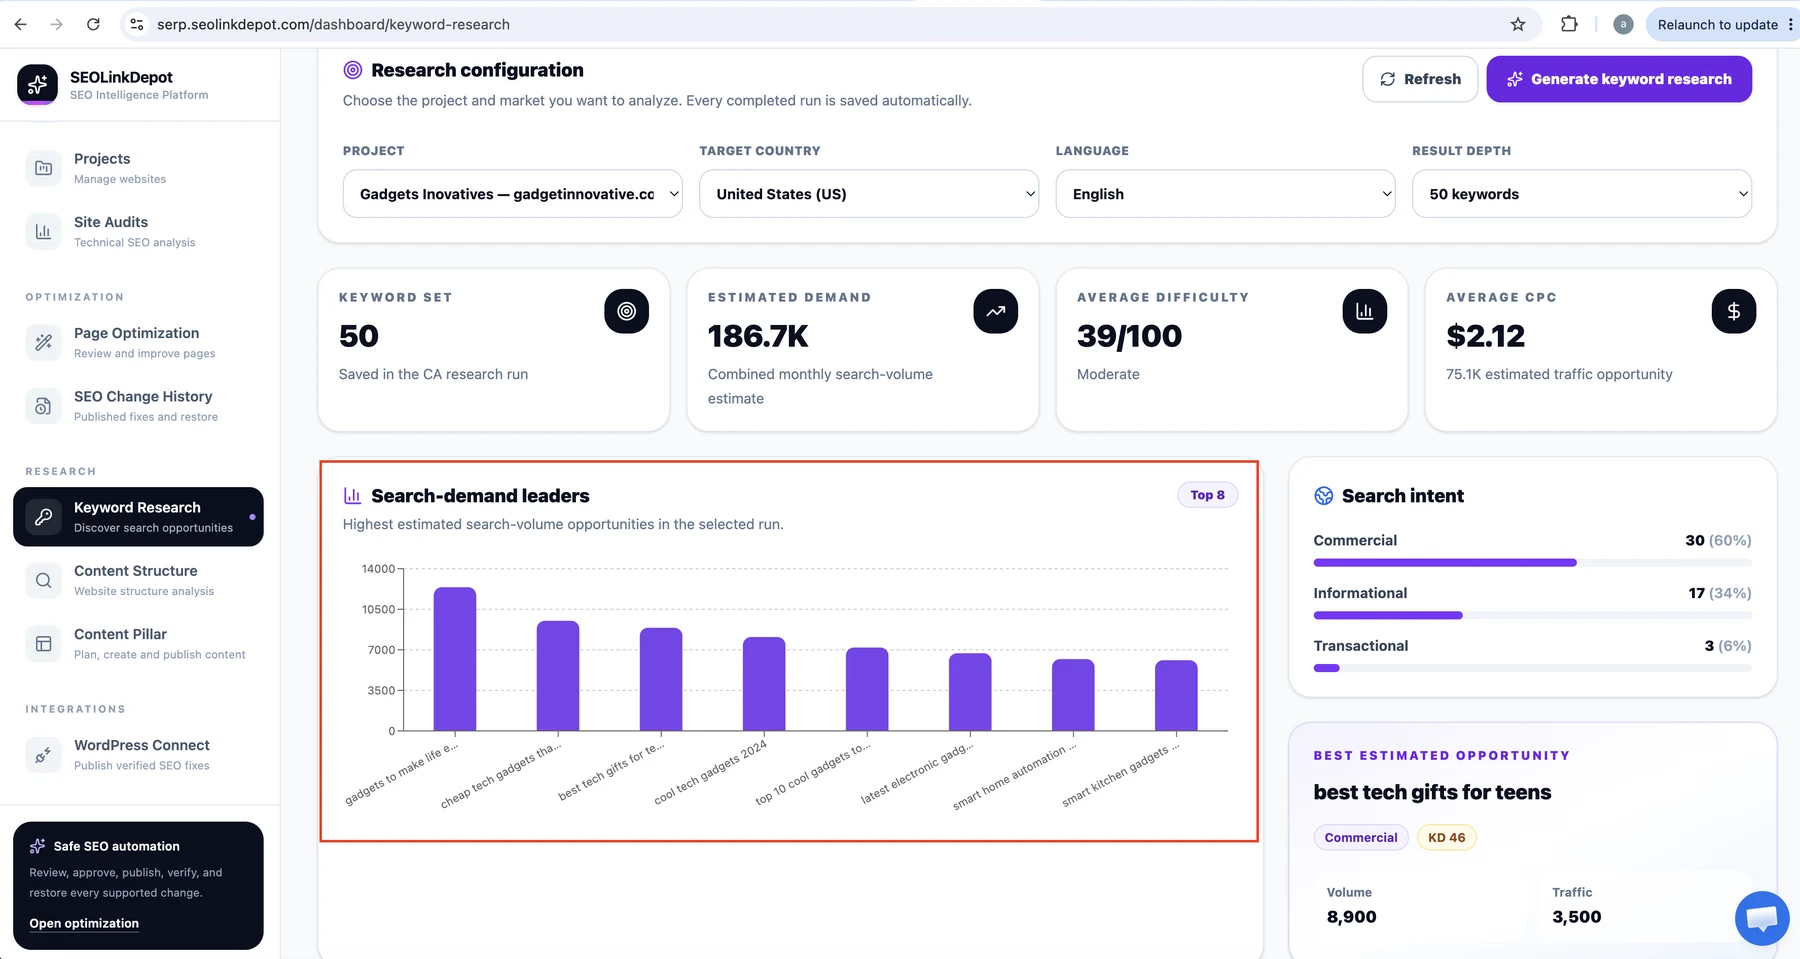Click the Estimated Demand trend icon

pos(995,311)
